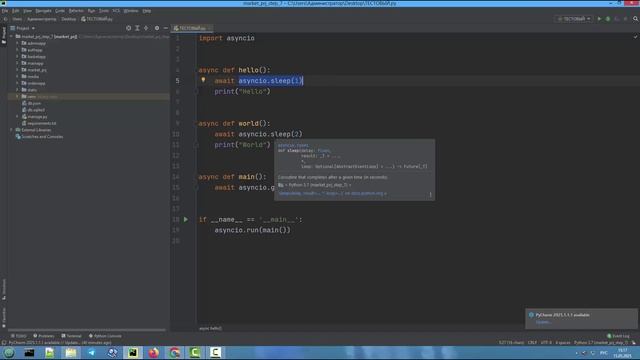Expand the adminapp folder arrow

pyautogui.click(x=18, y=43)
